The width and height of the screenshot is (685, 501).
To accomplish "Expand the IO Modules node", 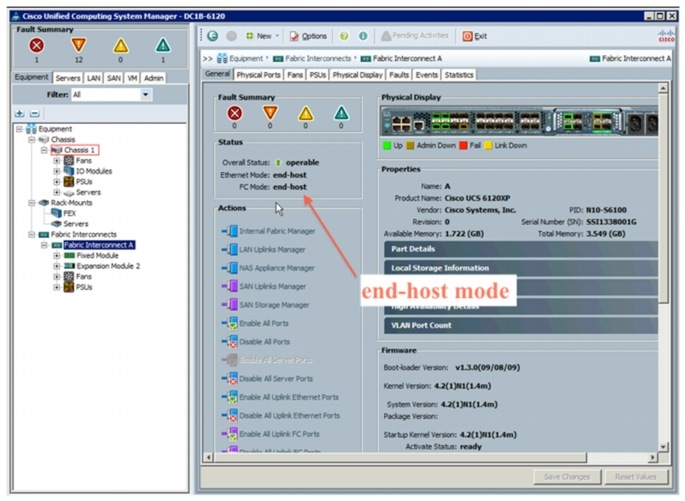I will [57, 171].
